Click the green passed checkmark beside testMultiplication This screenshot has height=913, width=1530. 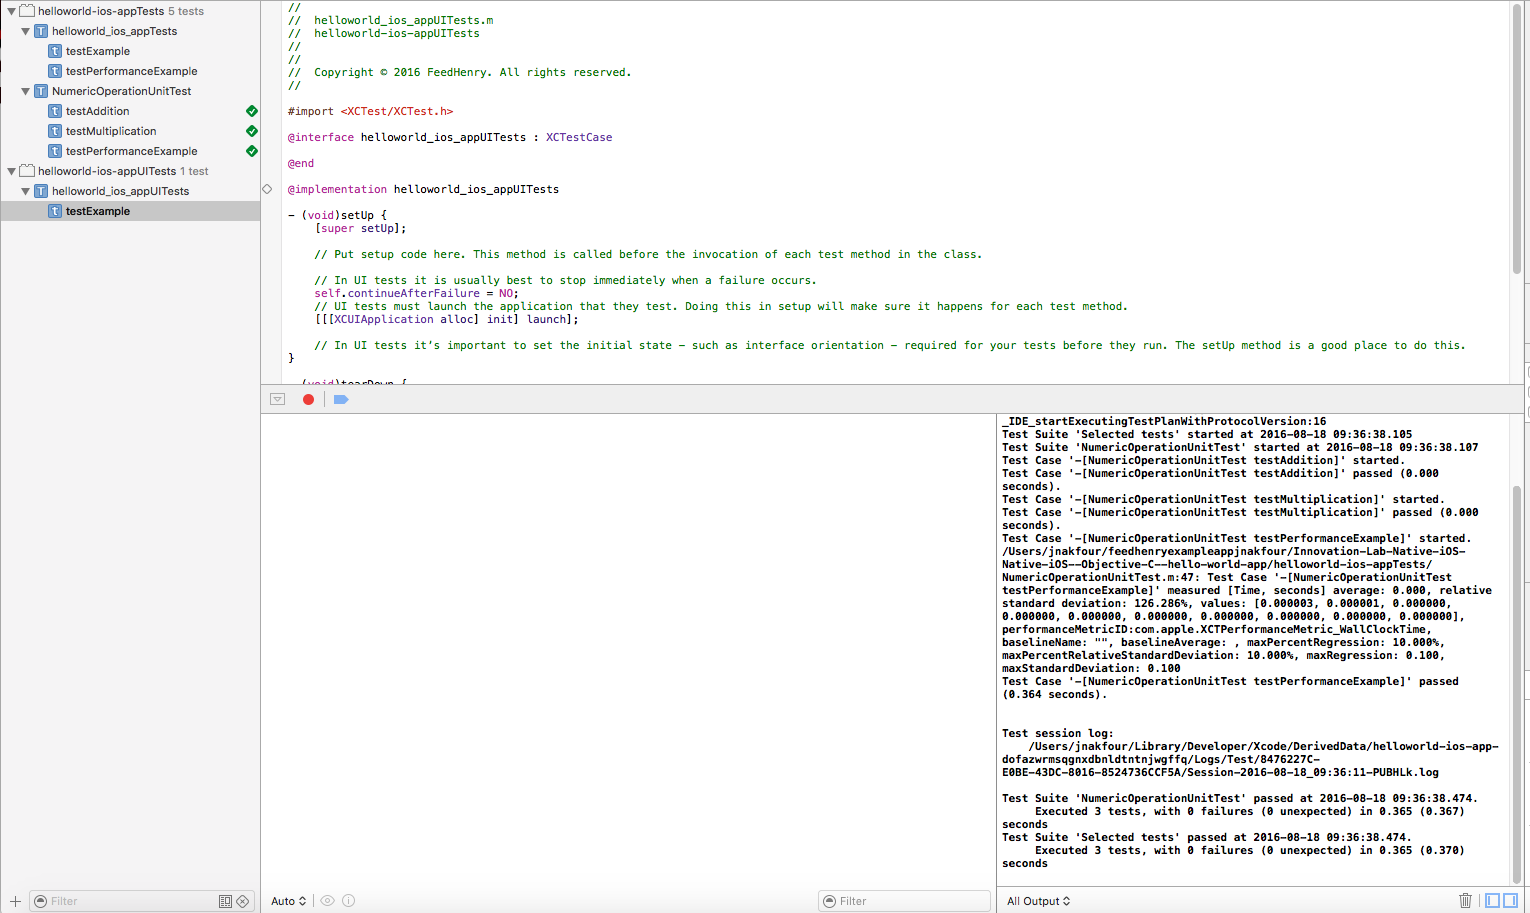click(252, 131)
